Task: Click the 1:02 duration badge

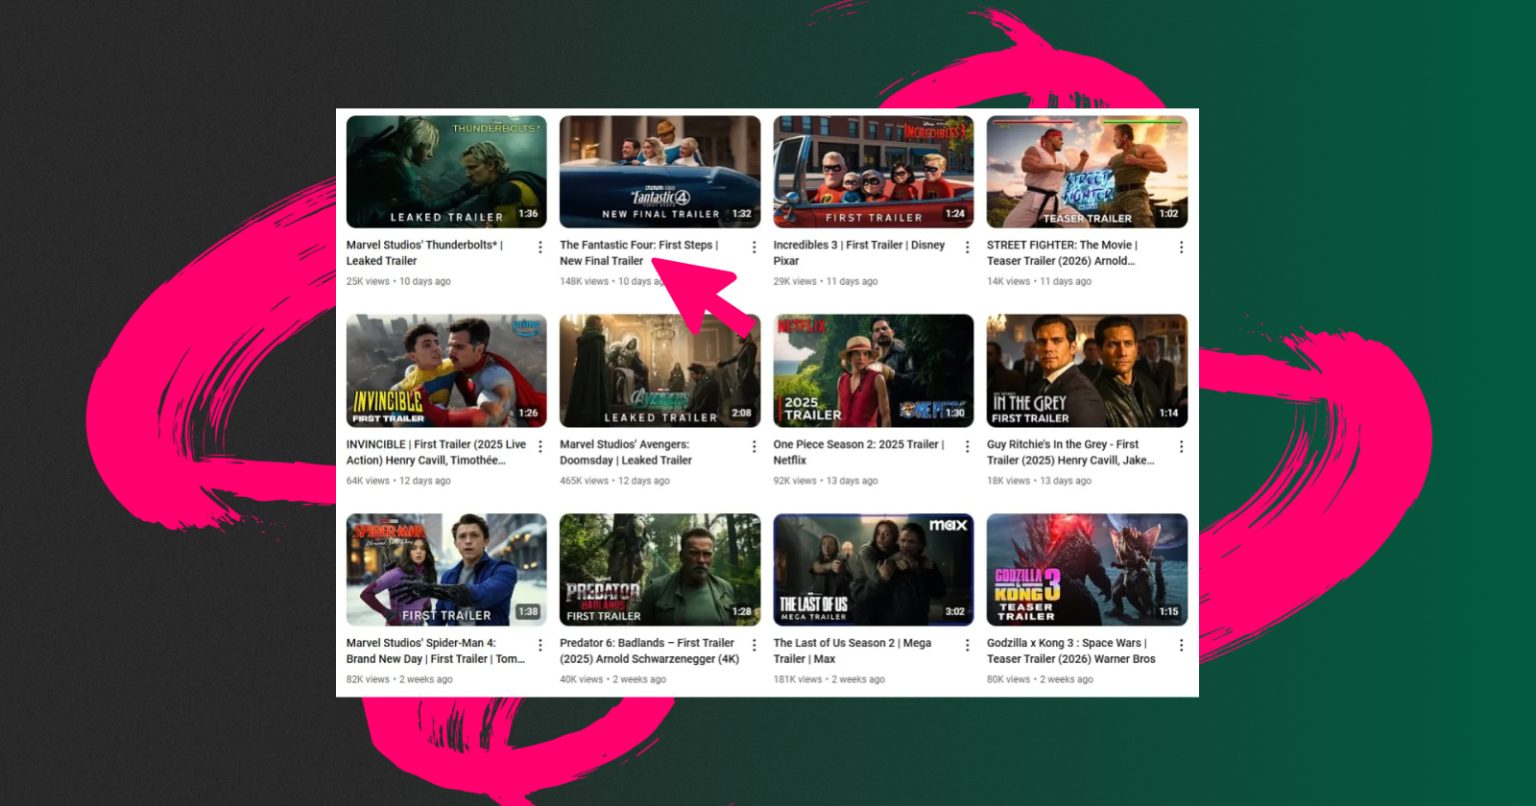Action: point(1169,214)
